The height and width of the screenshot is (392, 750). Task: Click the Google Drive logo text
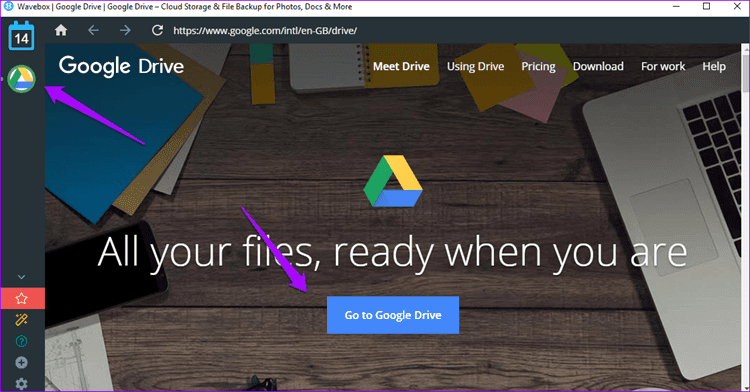[x=121, y=66]
